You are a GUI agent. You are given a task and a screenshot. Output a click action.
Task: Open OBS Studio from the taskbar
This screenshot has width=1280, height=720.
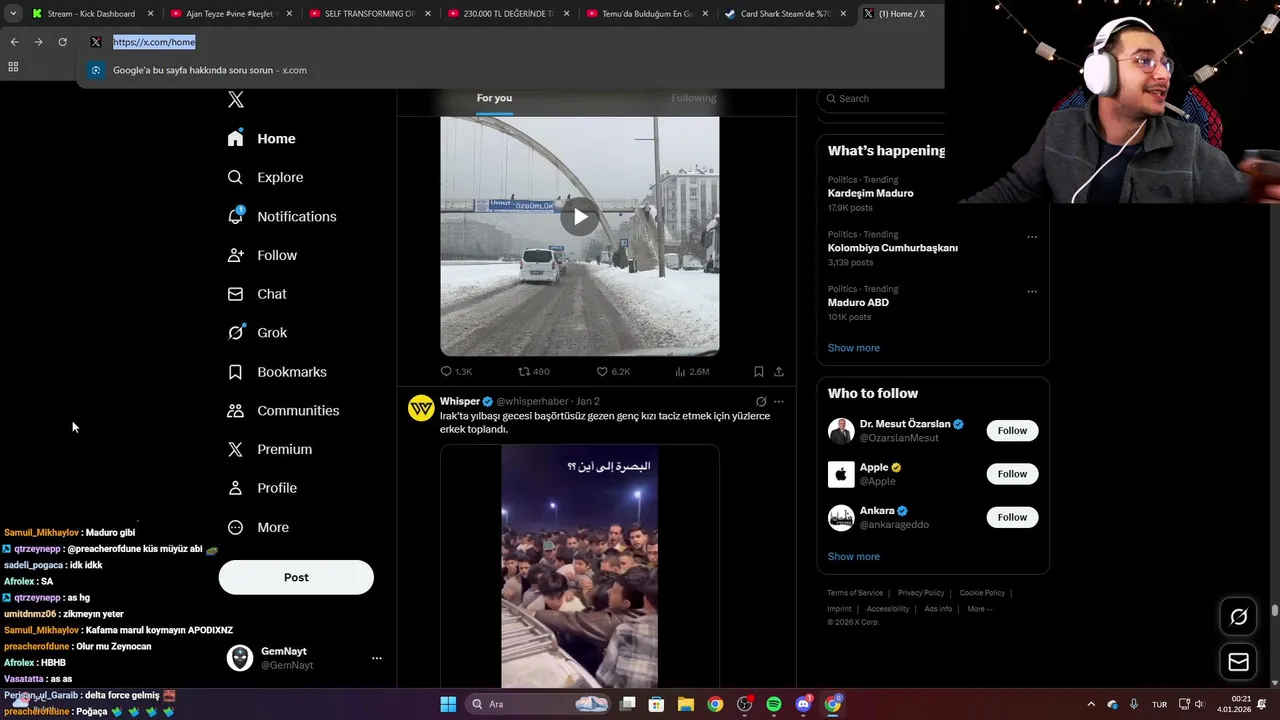(x=745, y=704)
